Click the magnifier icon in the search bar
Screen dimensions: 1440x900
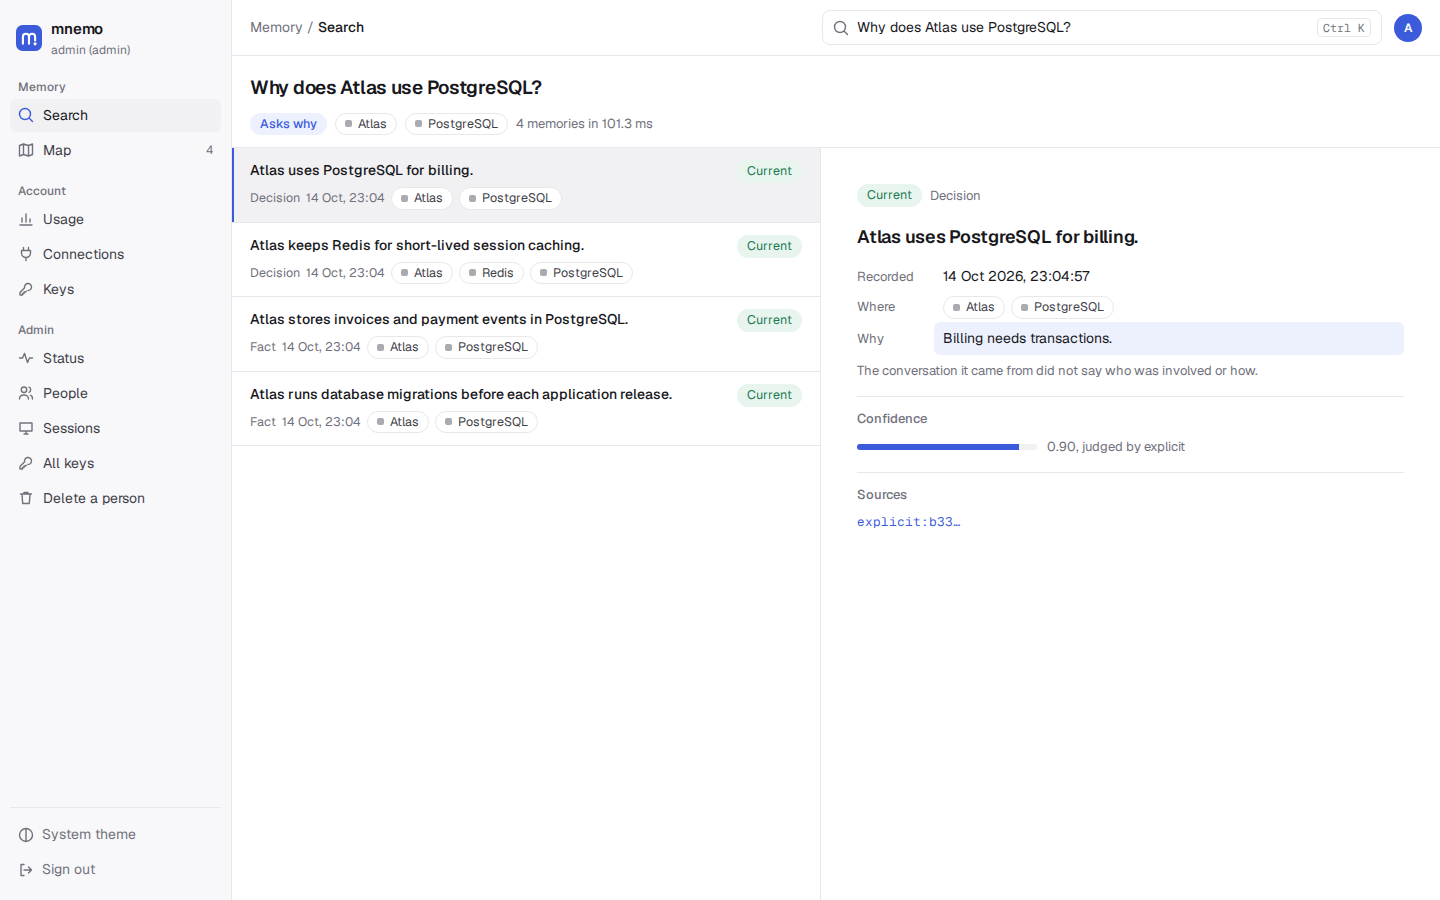(841, 28)
